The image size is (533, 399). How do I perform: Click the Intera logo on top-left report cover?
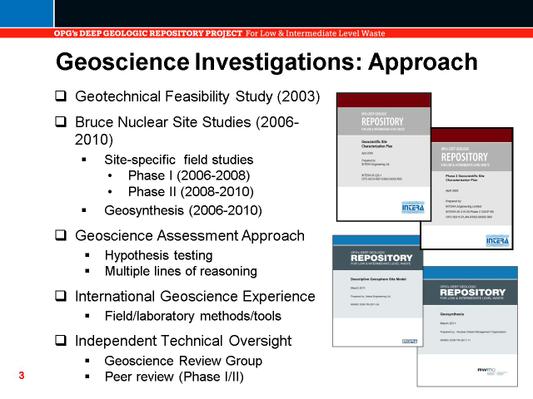point(413,207)
